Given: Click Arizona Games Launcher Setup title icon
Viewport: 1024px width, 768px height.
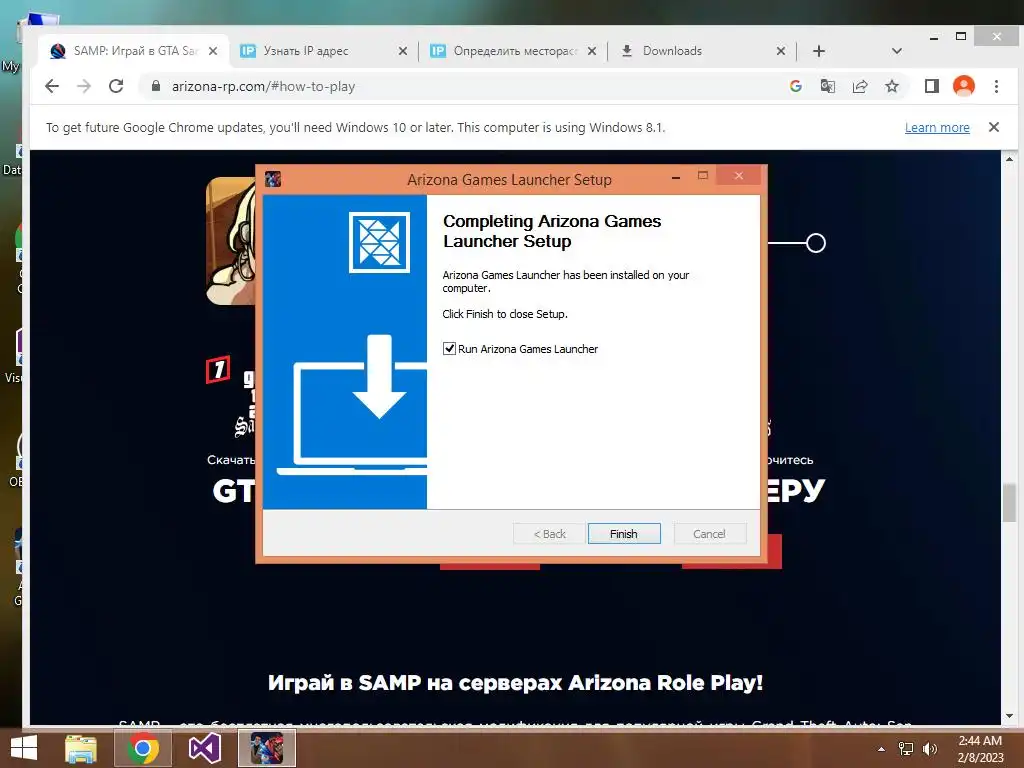Looking at the screenshot, I should click(273, 179).
